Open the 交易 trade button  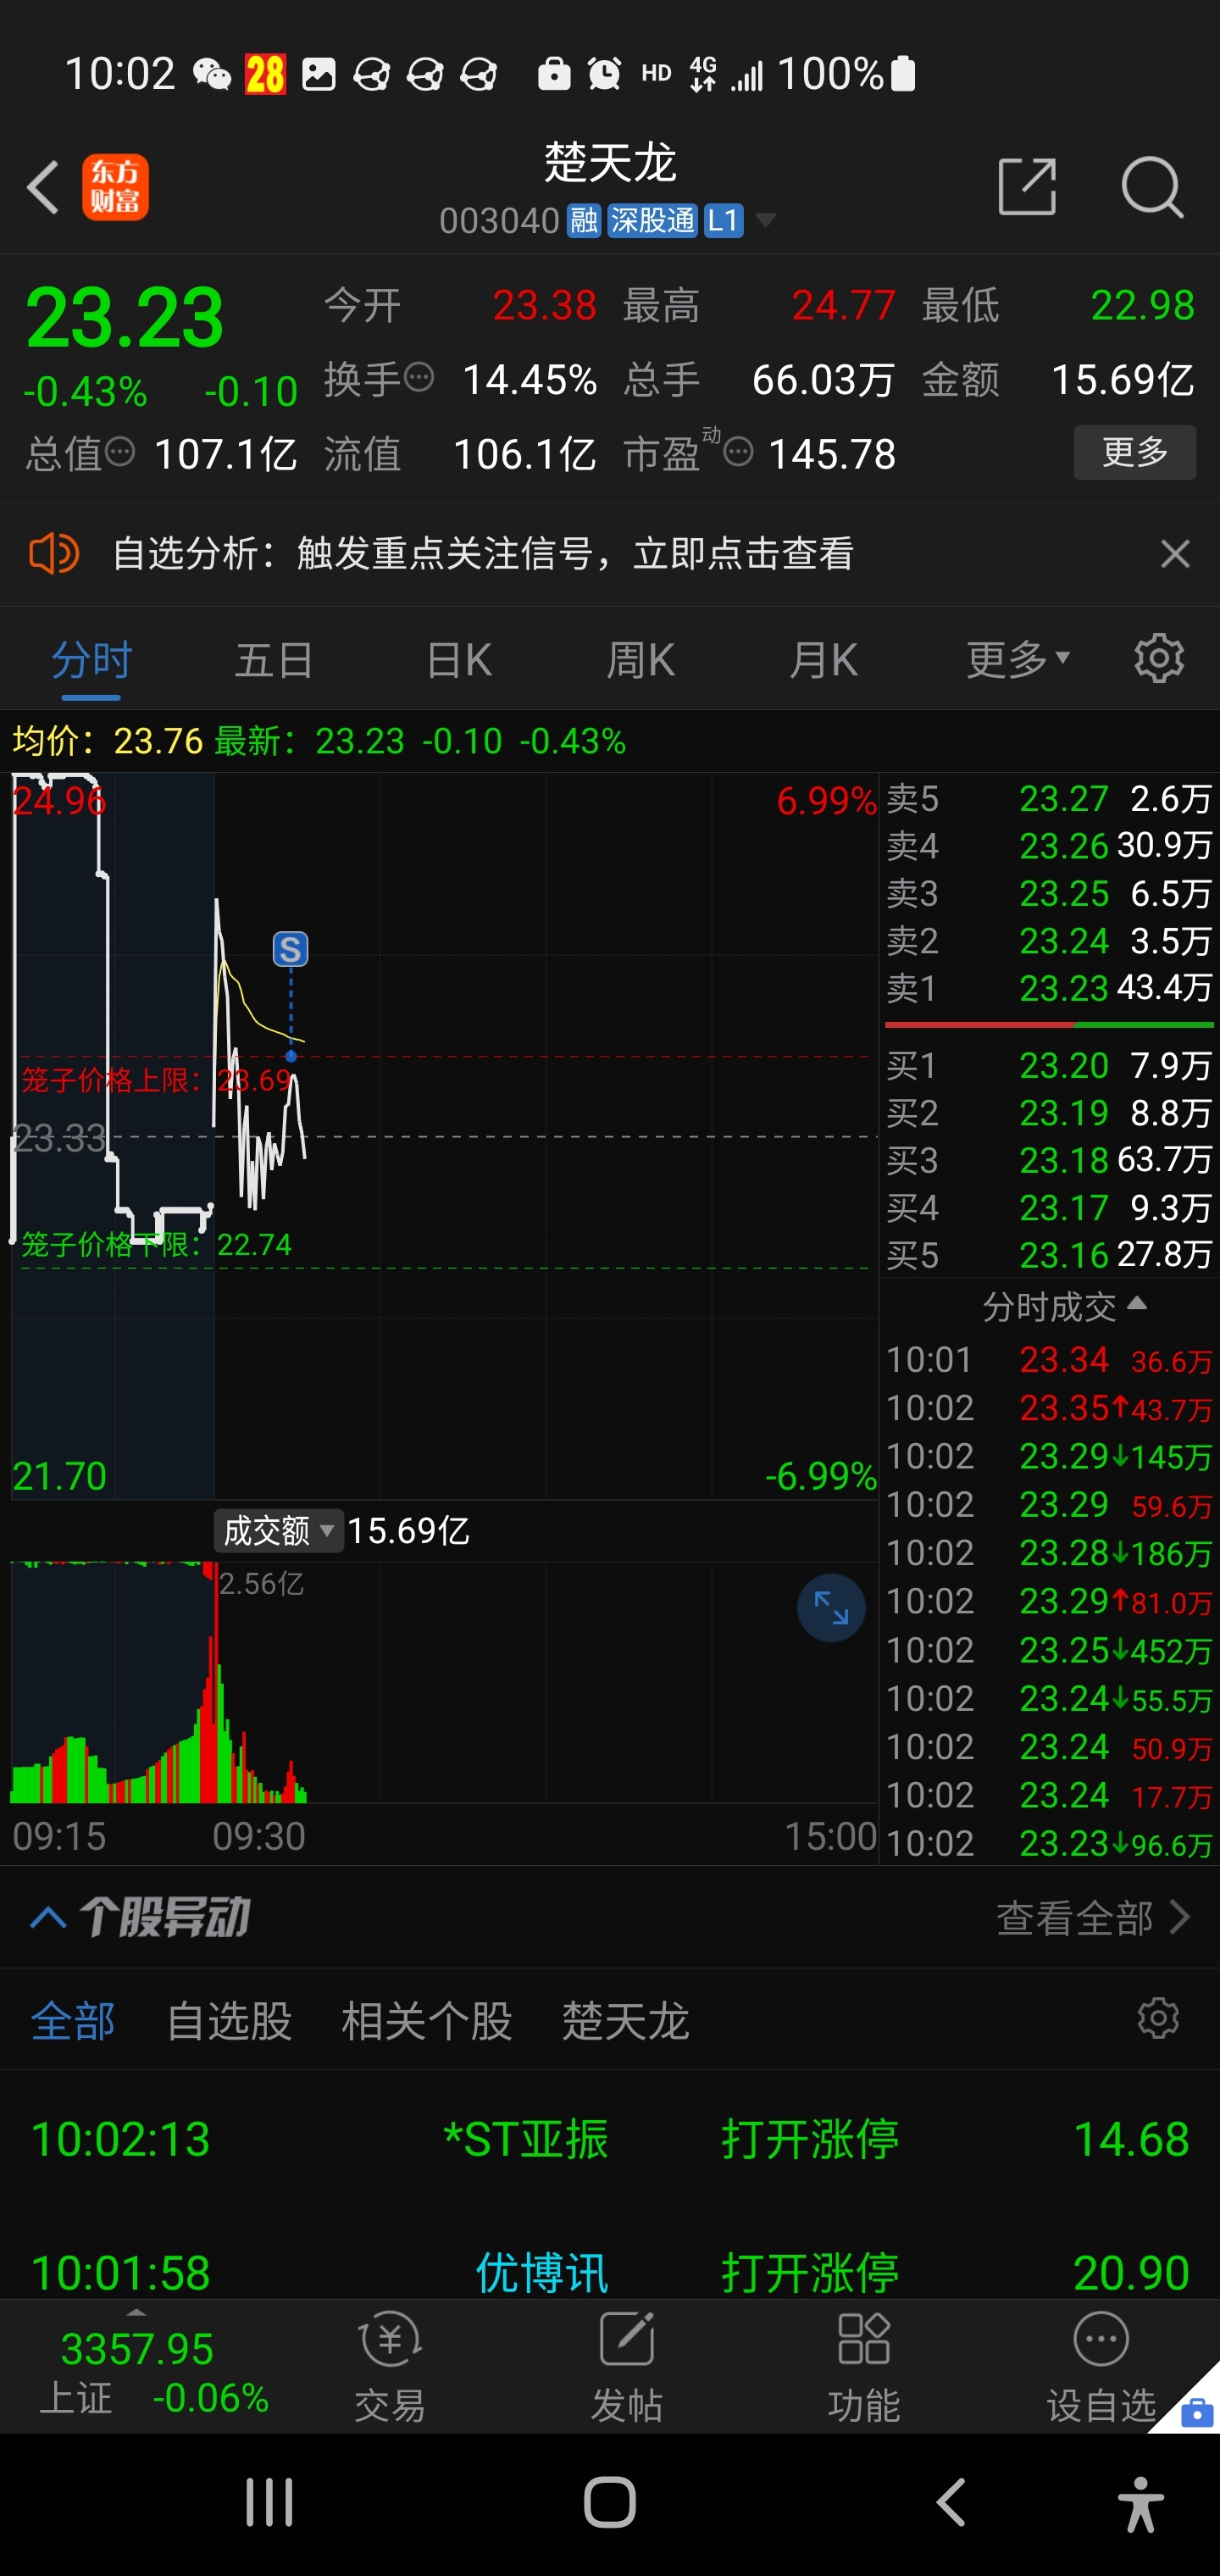tap(390, 2368)
